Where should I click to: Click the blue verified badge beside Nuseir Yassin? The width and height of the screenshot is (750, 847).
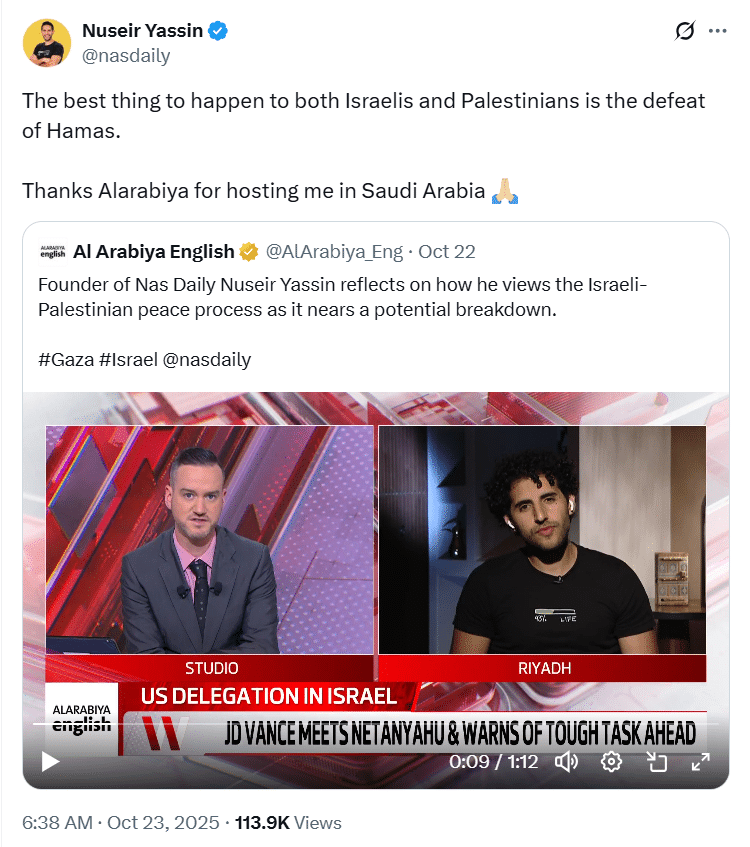point(218,31)
